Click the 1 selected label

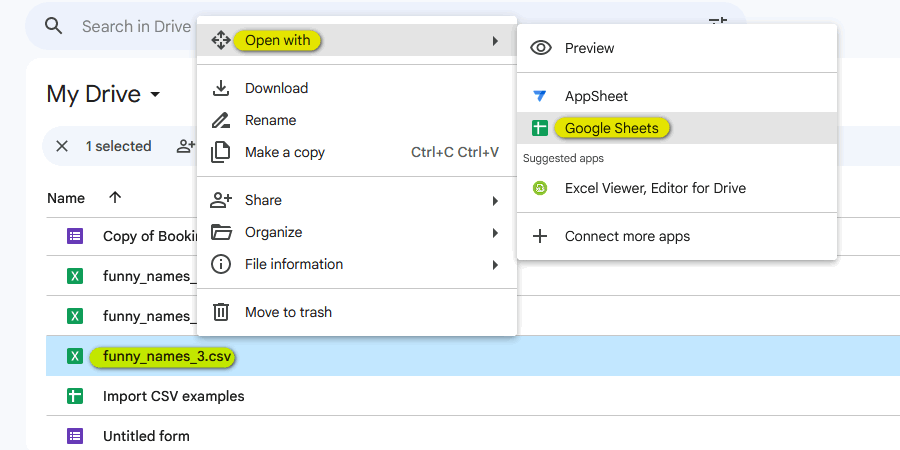click(x=119, y=146)
